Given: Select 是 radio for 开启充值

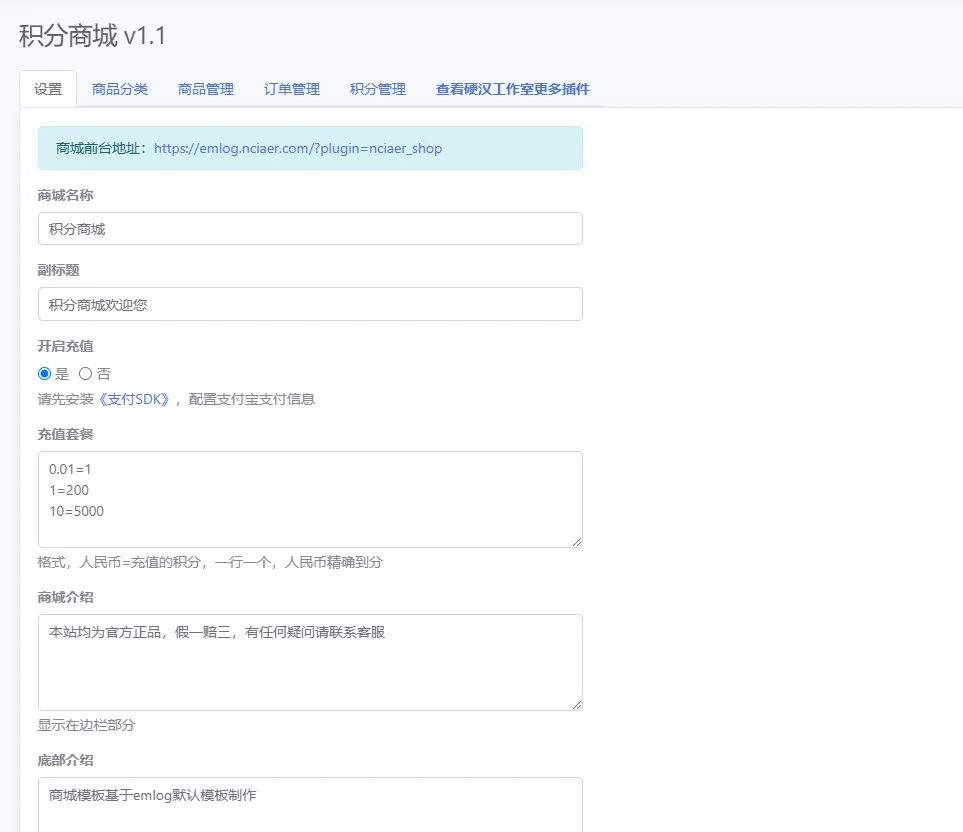Looking at the screenshot, I should coord(44,373).
